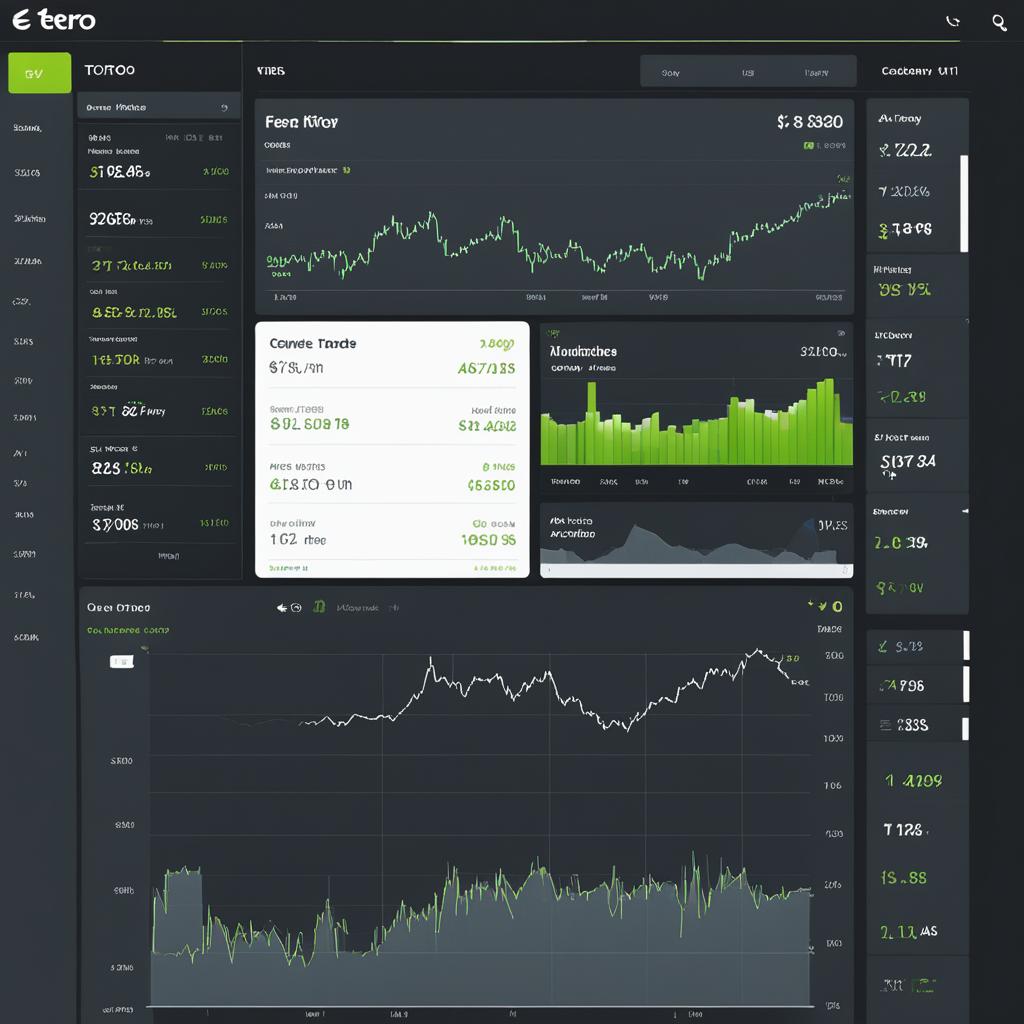Click the S137 3A value in right panel
1024x1024 pixels.
tap(908, 462)
